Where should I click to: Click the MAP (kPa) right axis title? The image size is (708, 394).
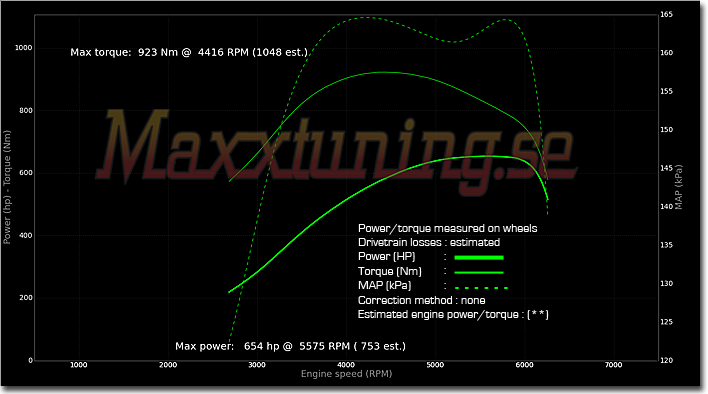[678, 187]
